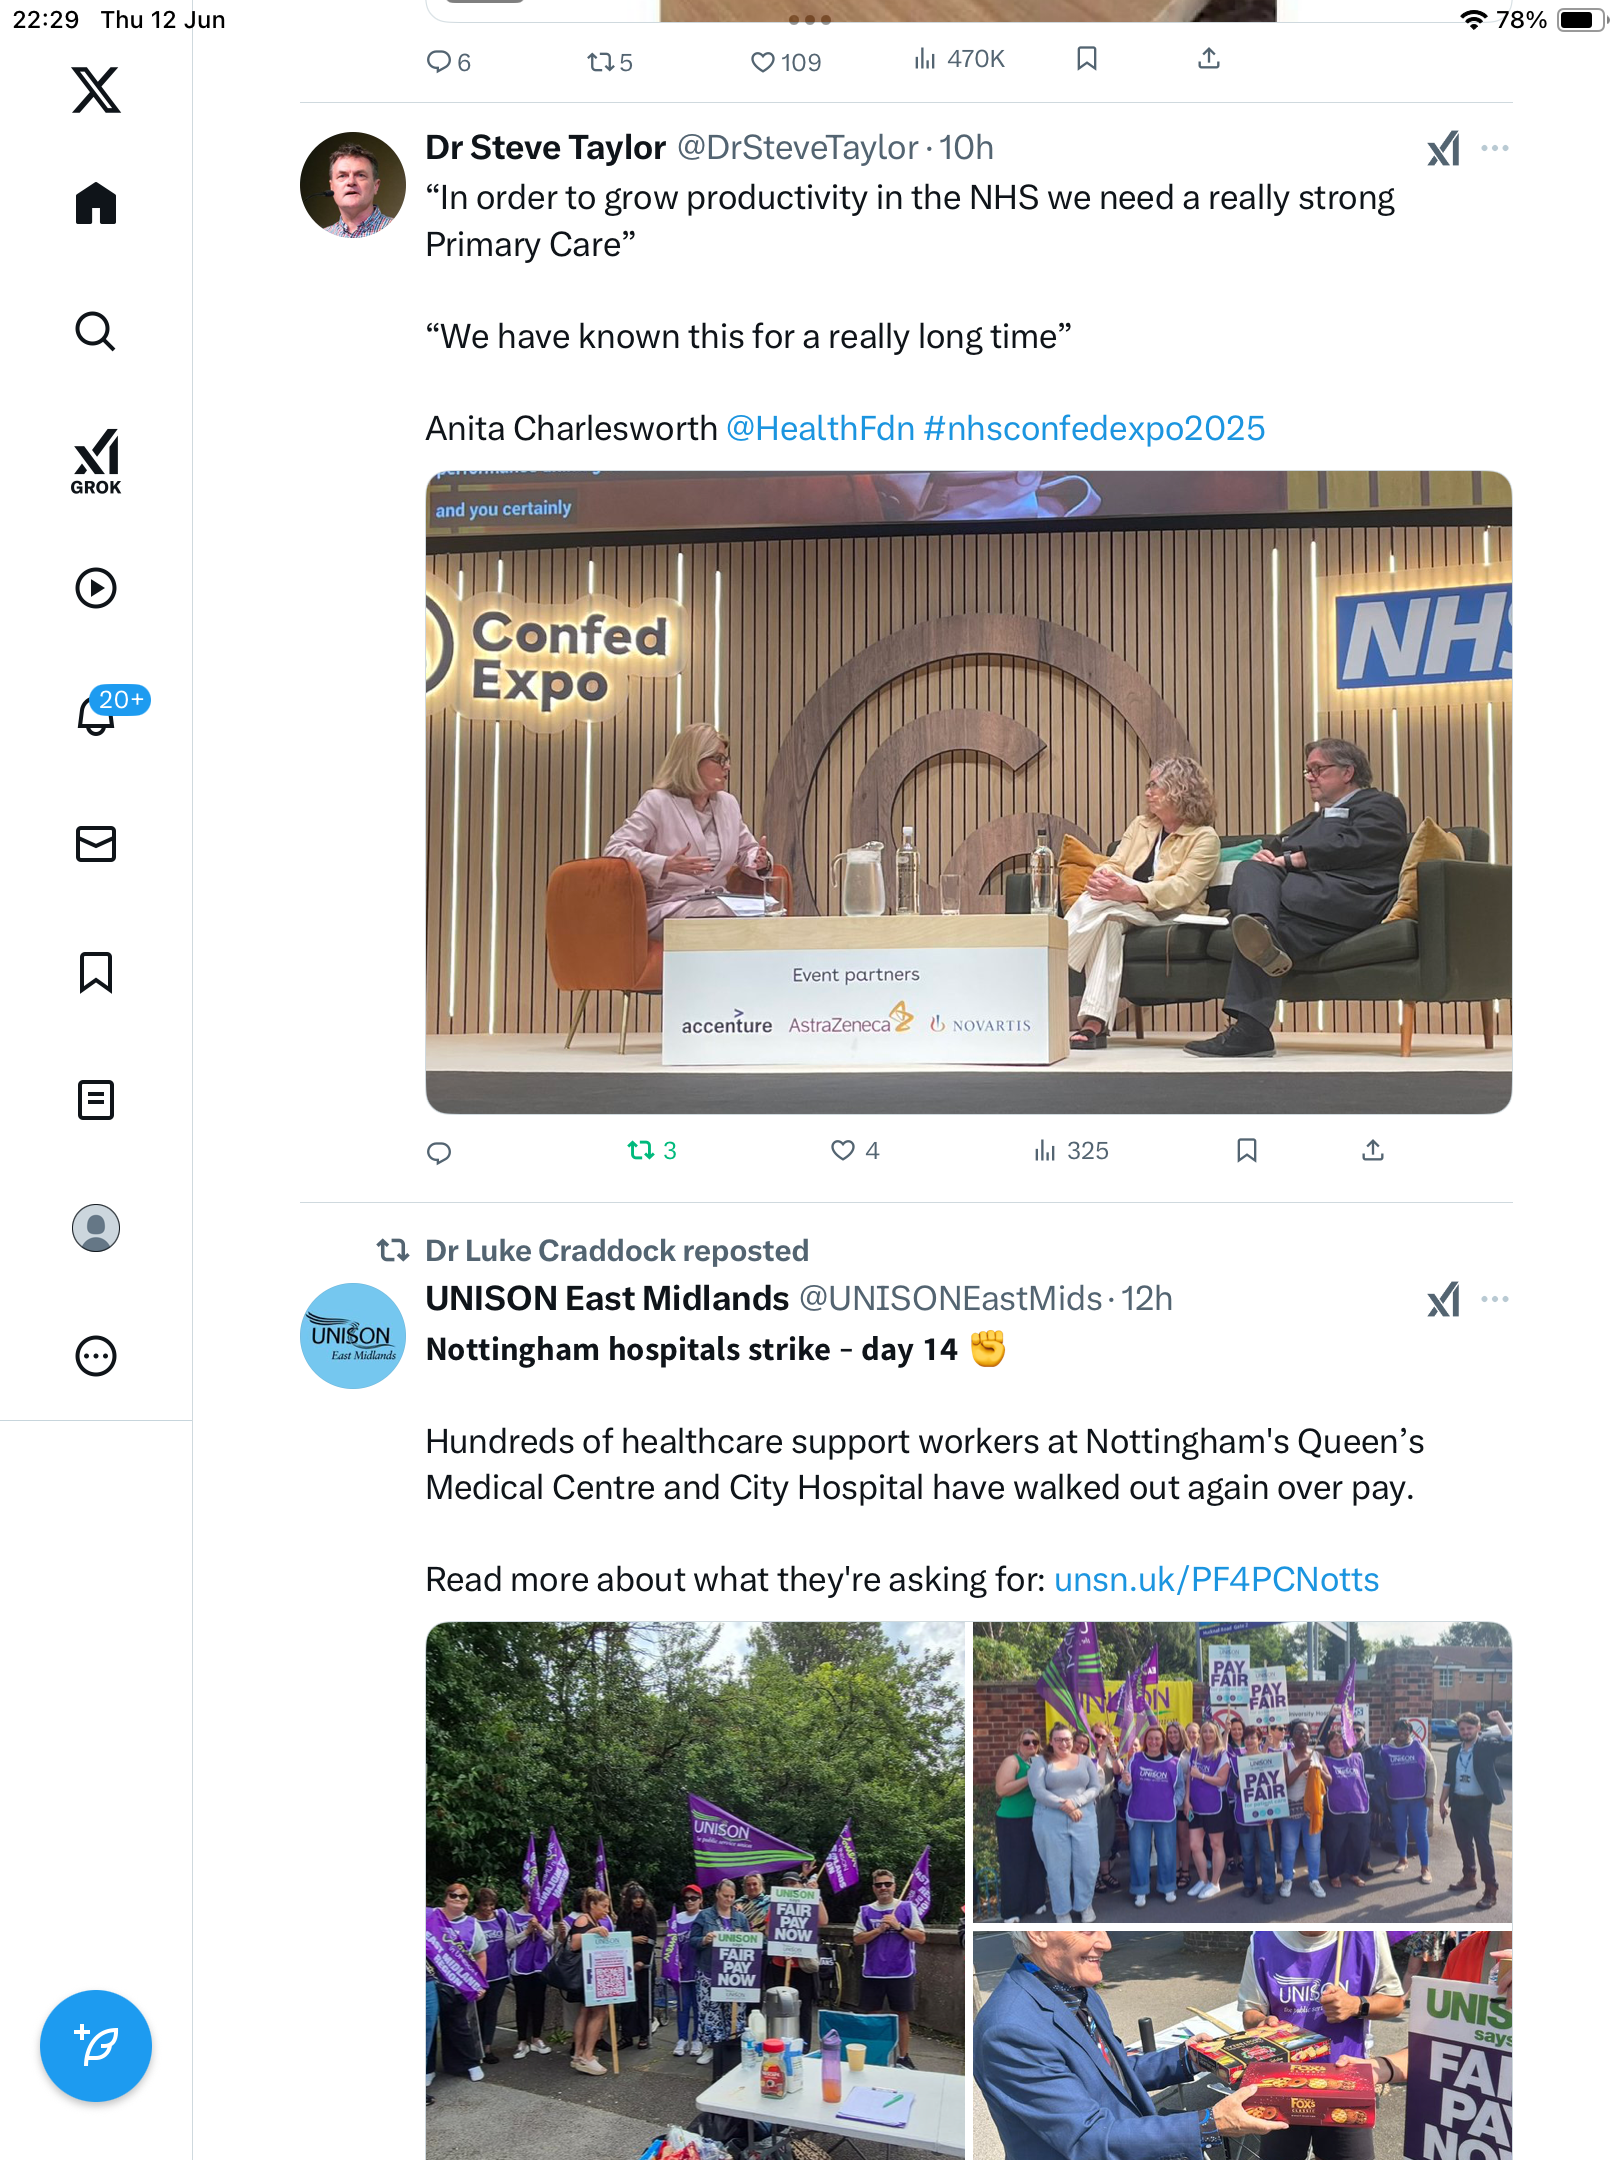The image size is (1620, 2160).
Task: Open the Profile page from sidebar
Action: coord(96,1228)
